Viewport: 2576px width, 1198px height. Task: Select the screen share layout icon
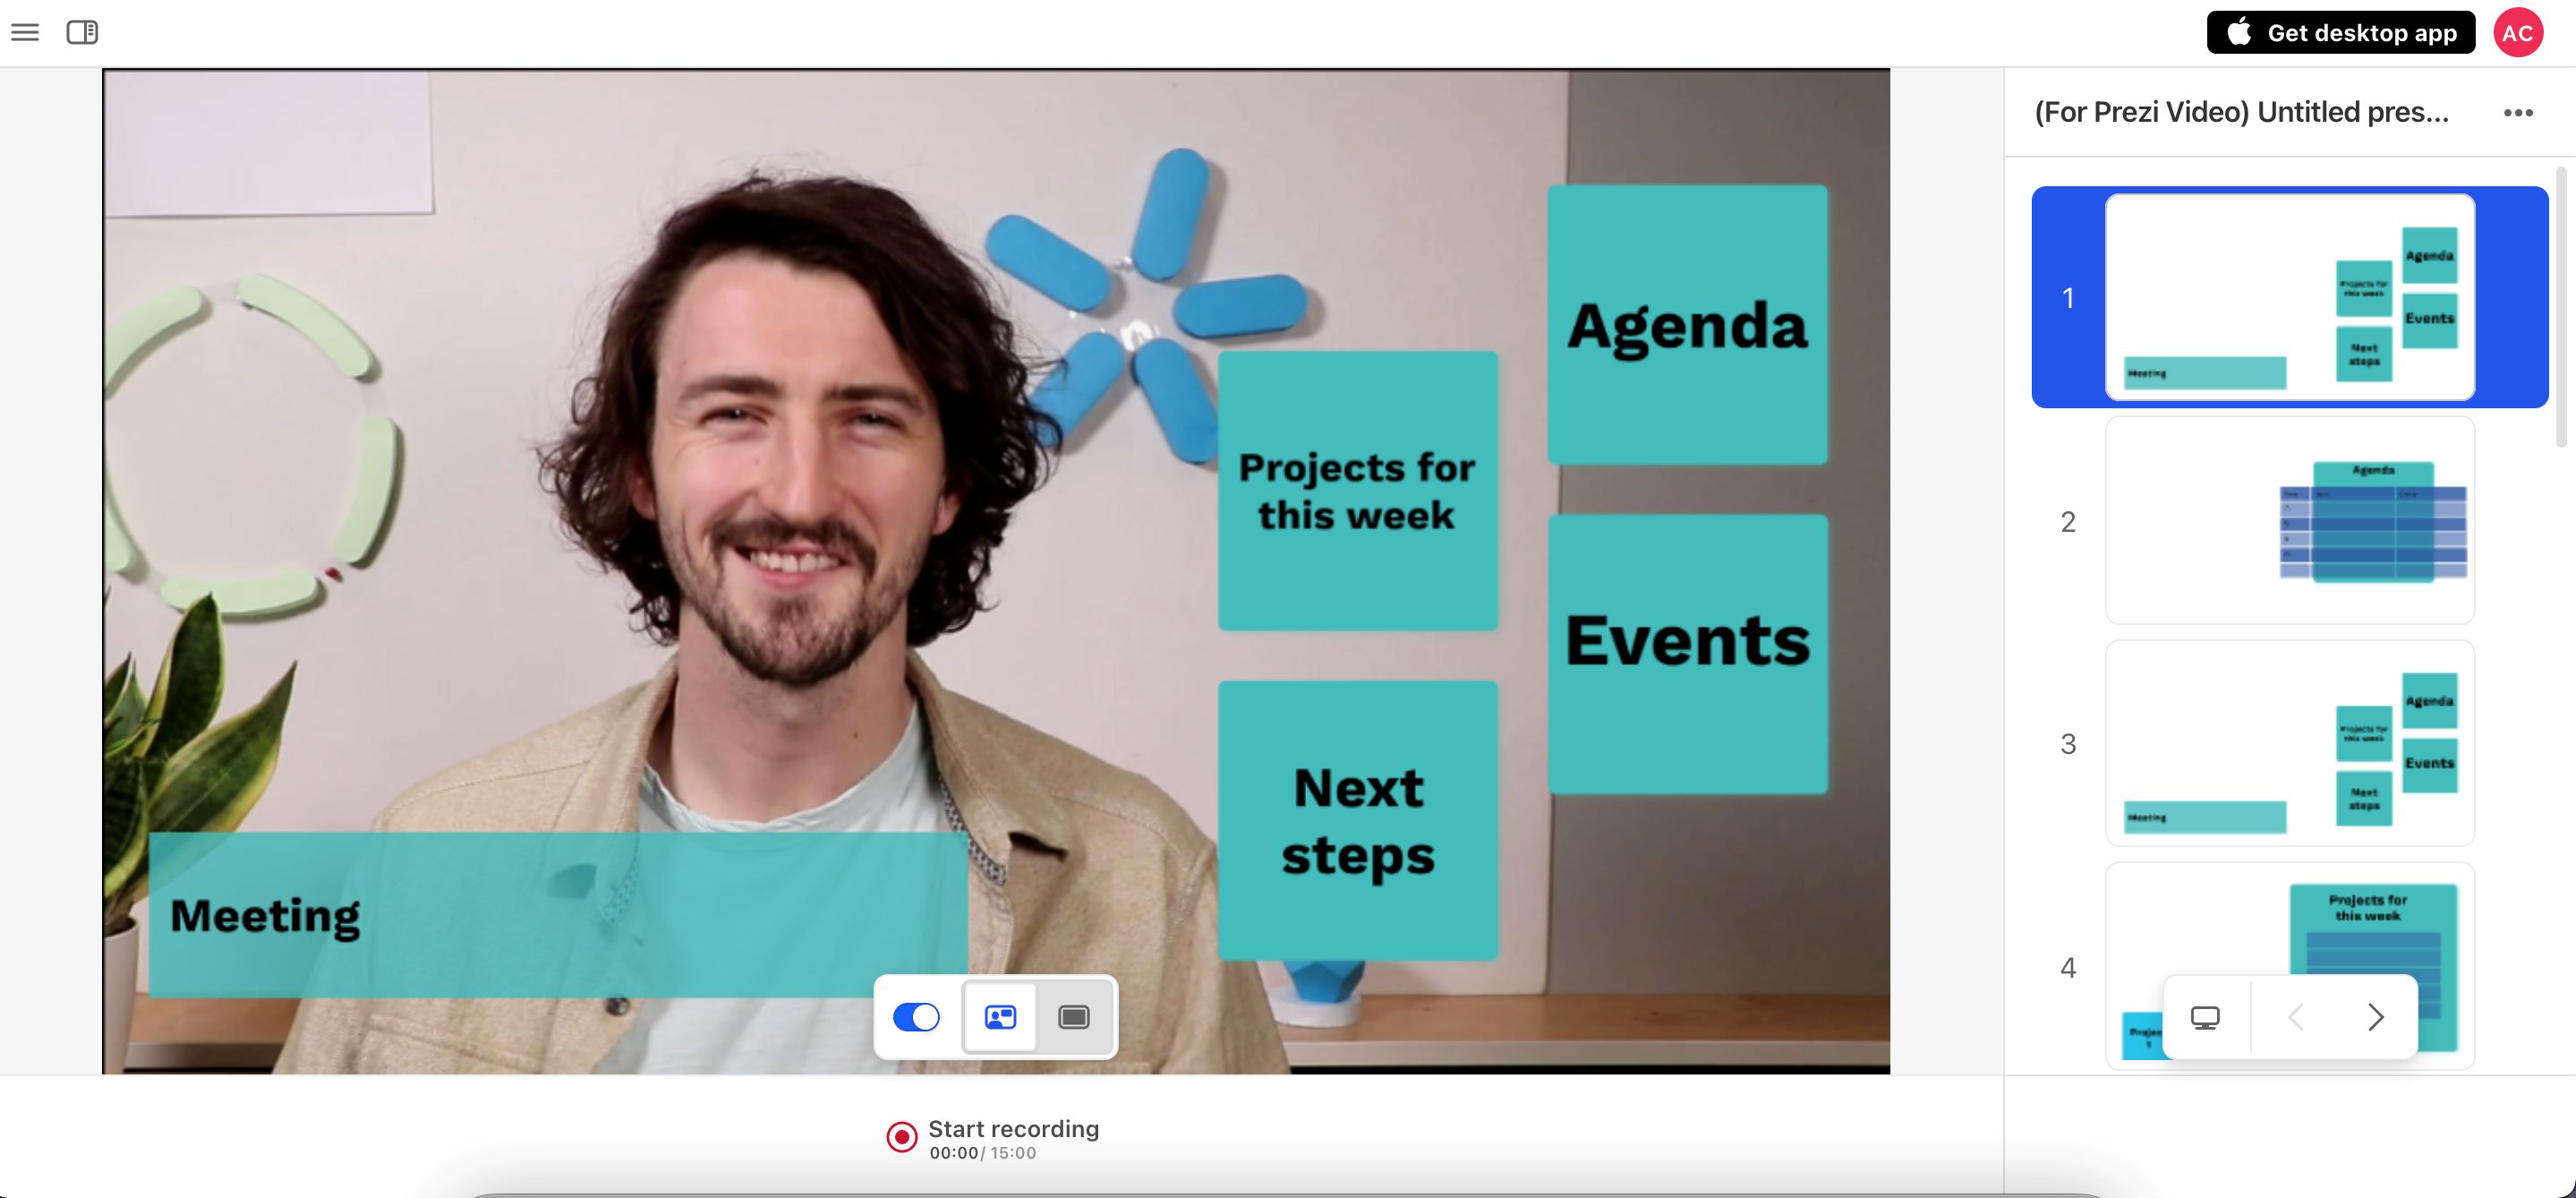[1071, 1015]
